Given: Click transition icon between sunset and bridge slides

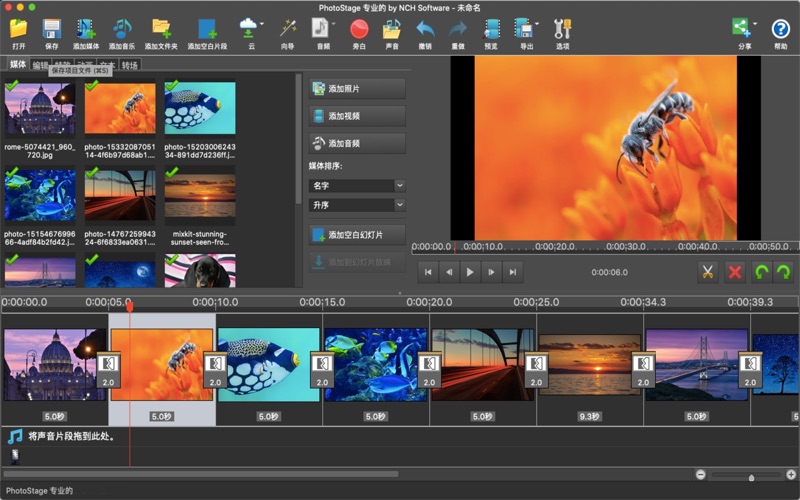Looking at the screenshot, I should pyautogui.click(x=643, y=365).
